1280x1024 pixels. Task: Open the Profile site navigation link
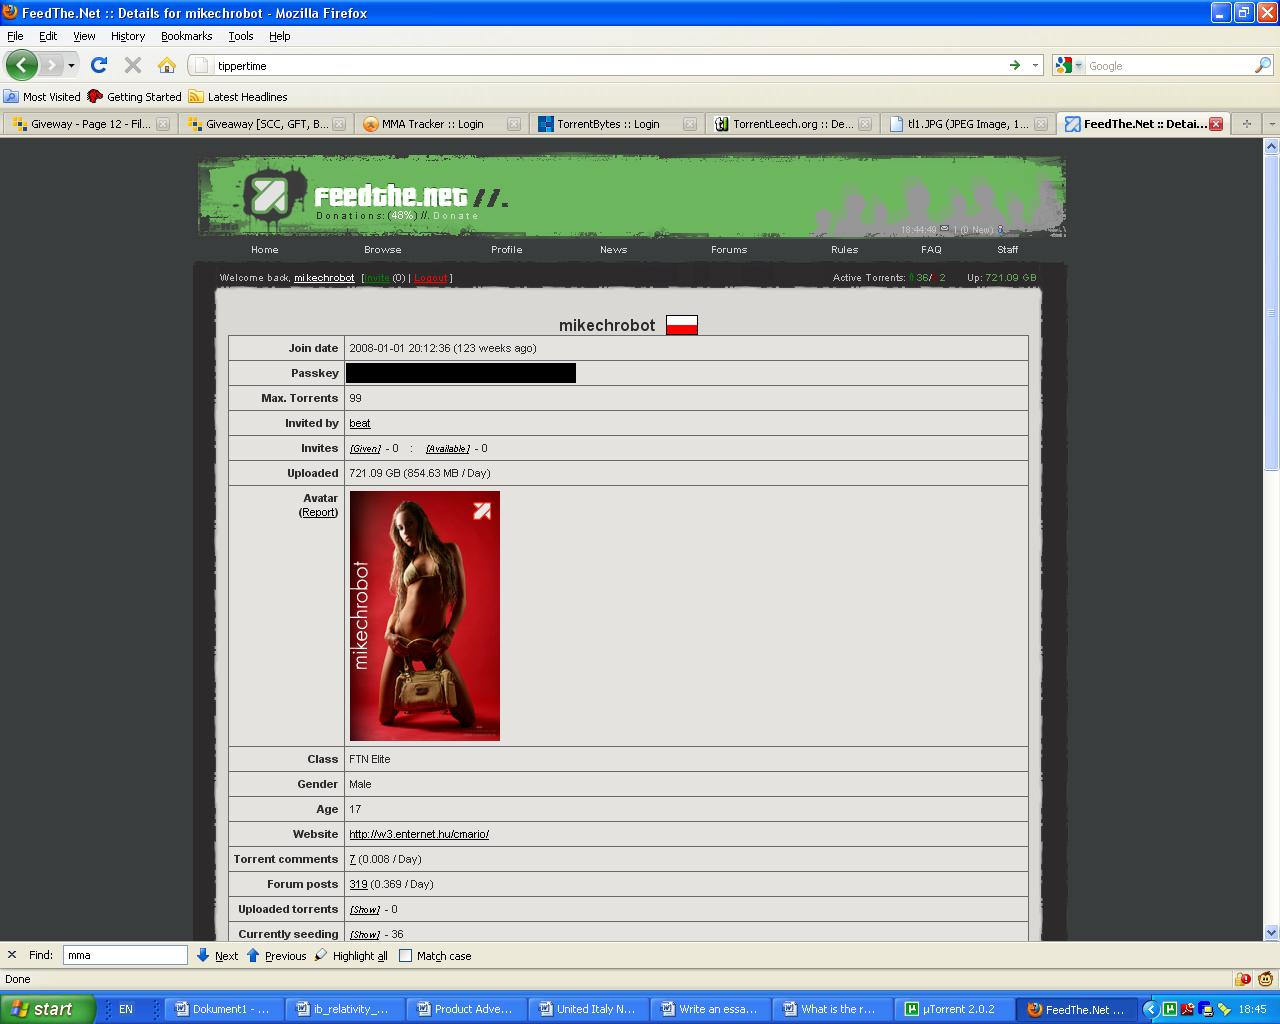[506, 249]
